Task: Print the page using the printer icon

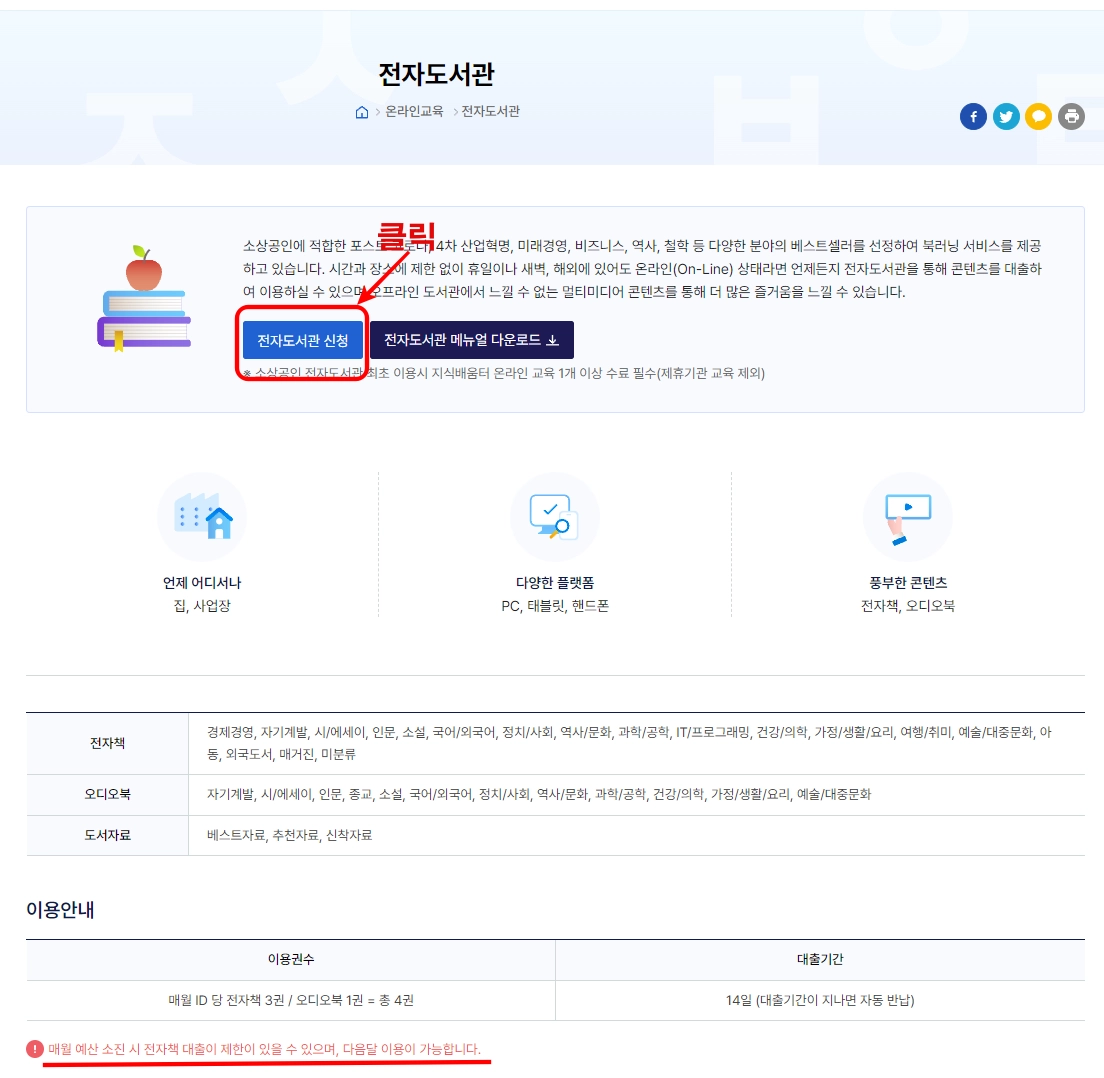Action: pyautogui.click(x=1071, y=116)
